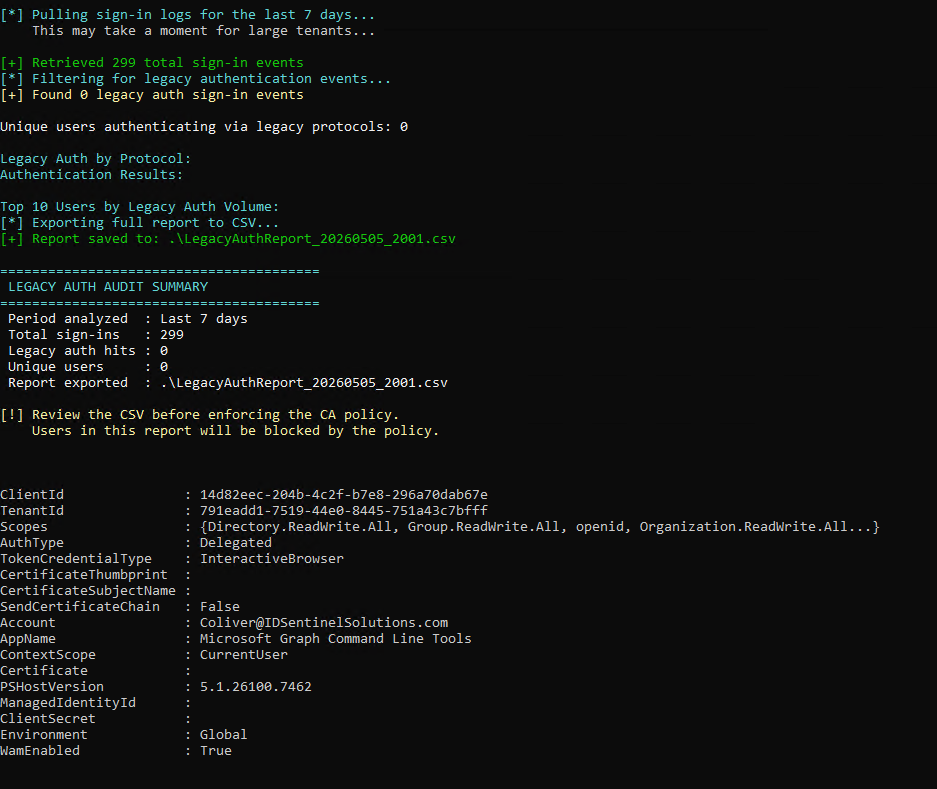The image size is (937, 789).
Task: Click the green 'Report saved to:' CSV path line
Action: tap(228, 238)
